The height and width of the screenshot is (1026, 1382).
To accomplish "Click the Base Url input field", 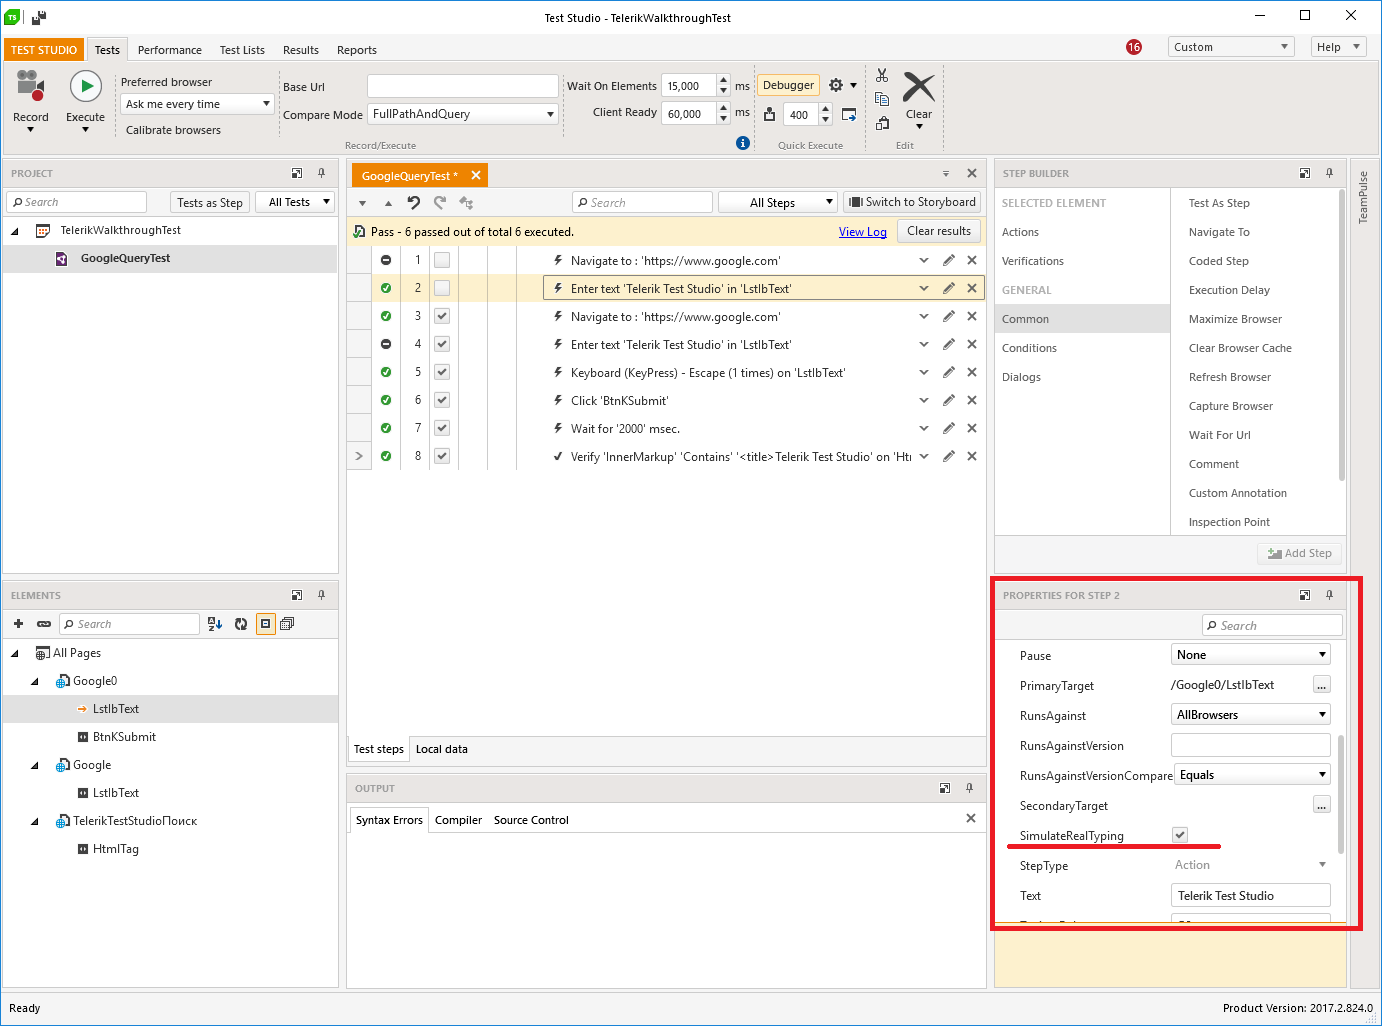I will [x=463, y=86].
